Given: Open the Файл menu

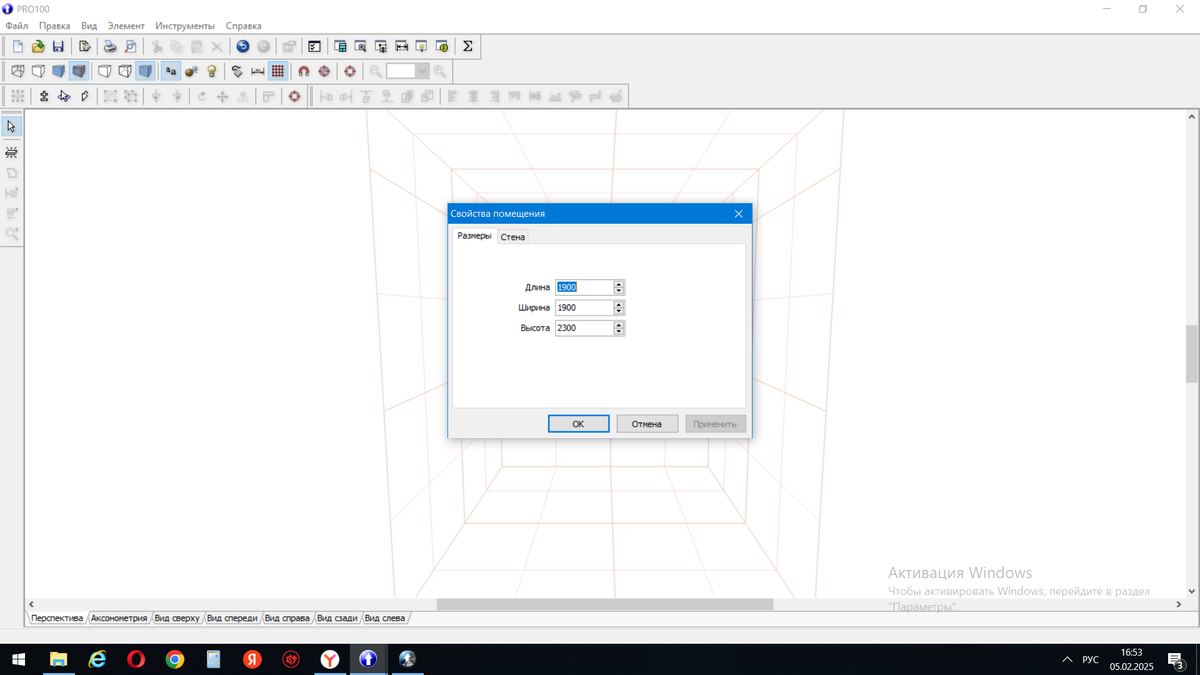Looking at the screenshot, I should click(x=16, y=25).
